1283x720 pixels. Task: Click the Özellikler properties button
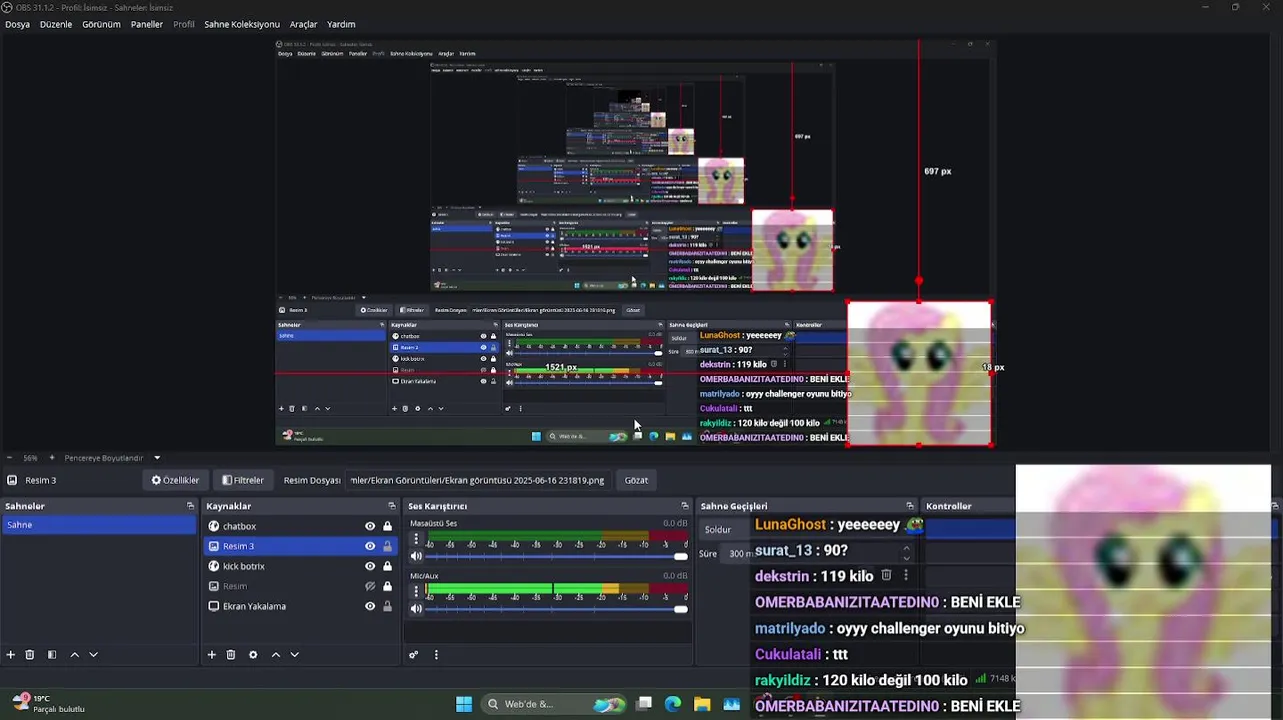[x=175, y=480]
